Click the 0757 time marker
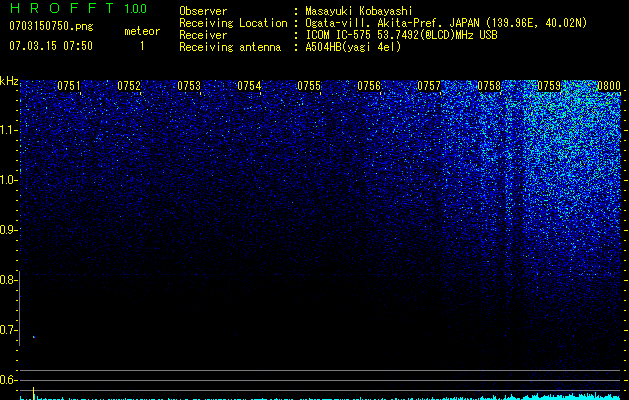Image resolution: width=629 pixels, height=400 pixels. pyautogui.click(x=429, y=86)
